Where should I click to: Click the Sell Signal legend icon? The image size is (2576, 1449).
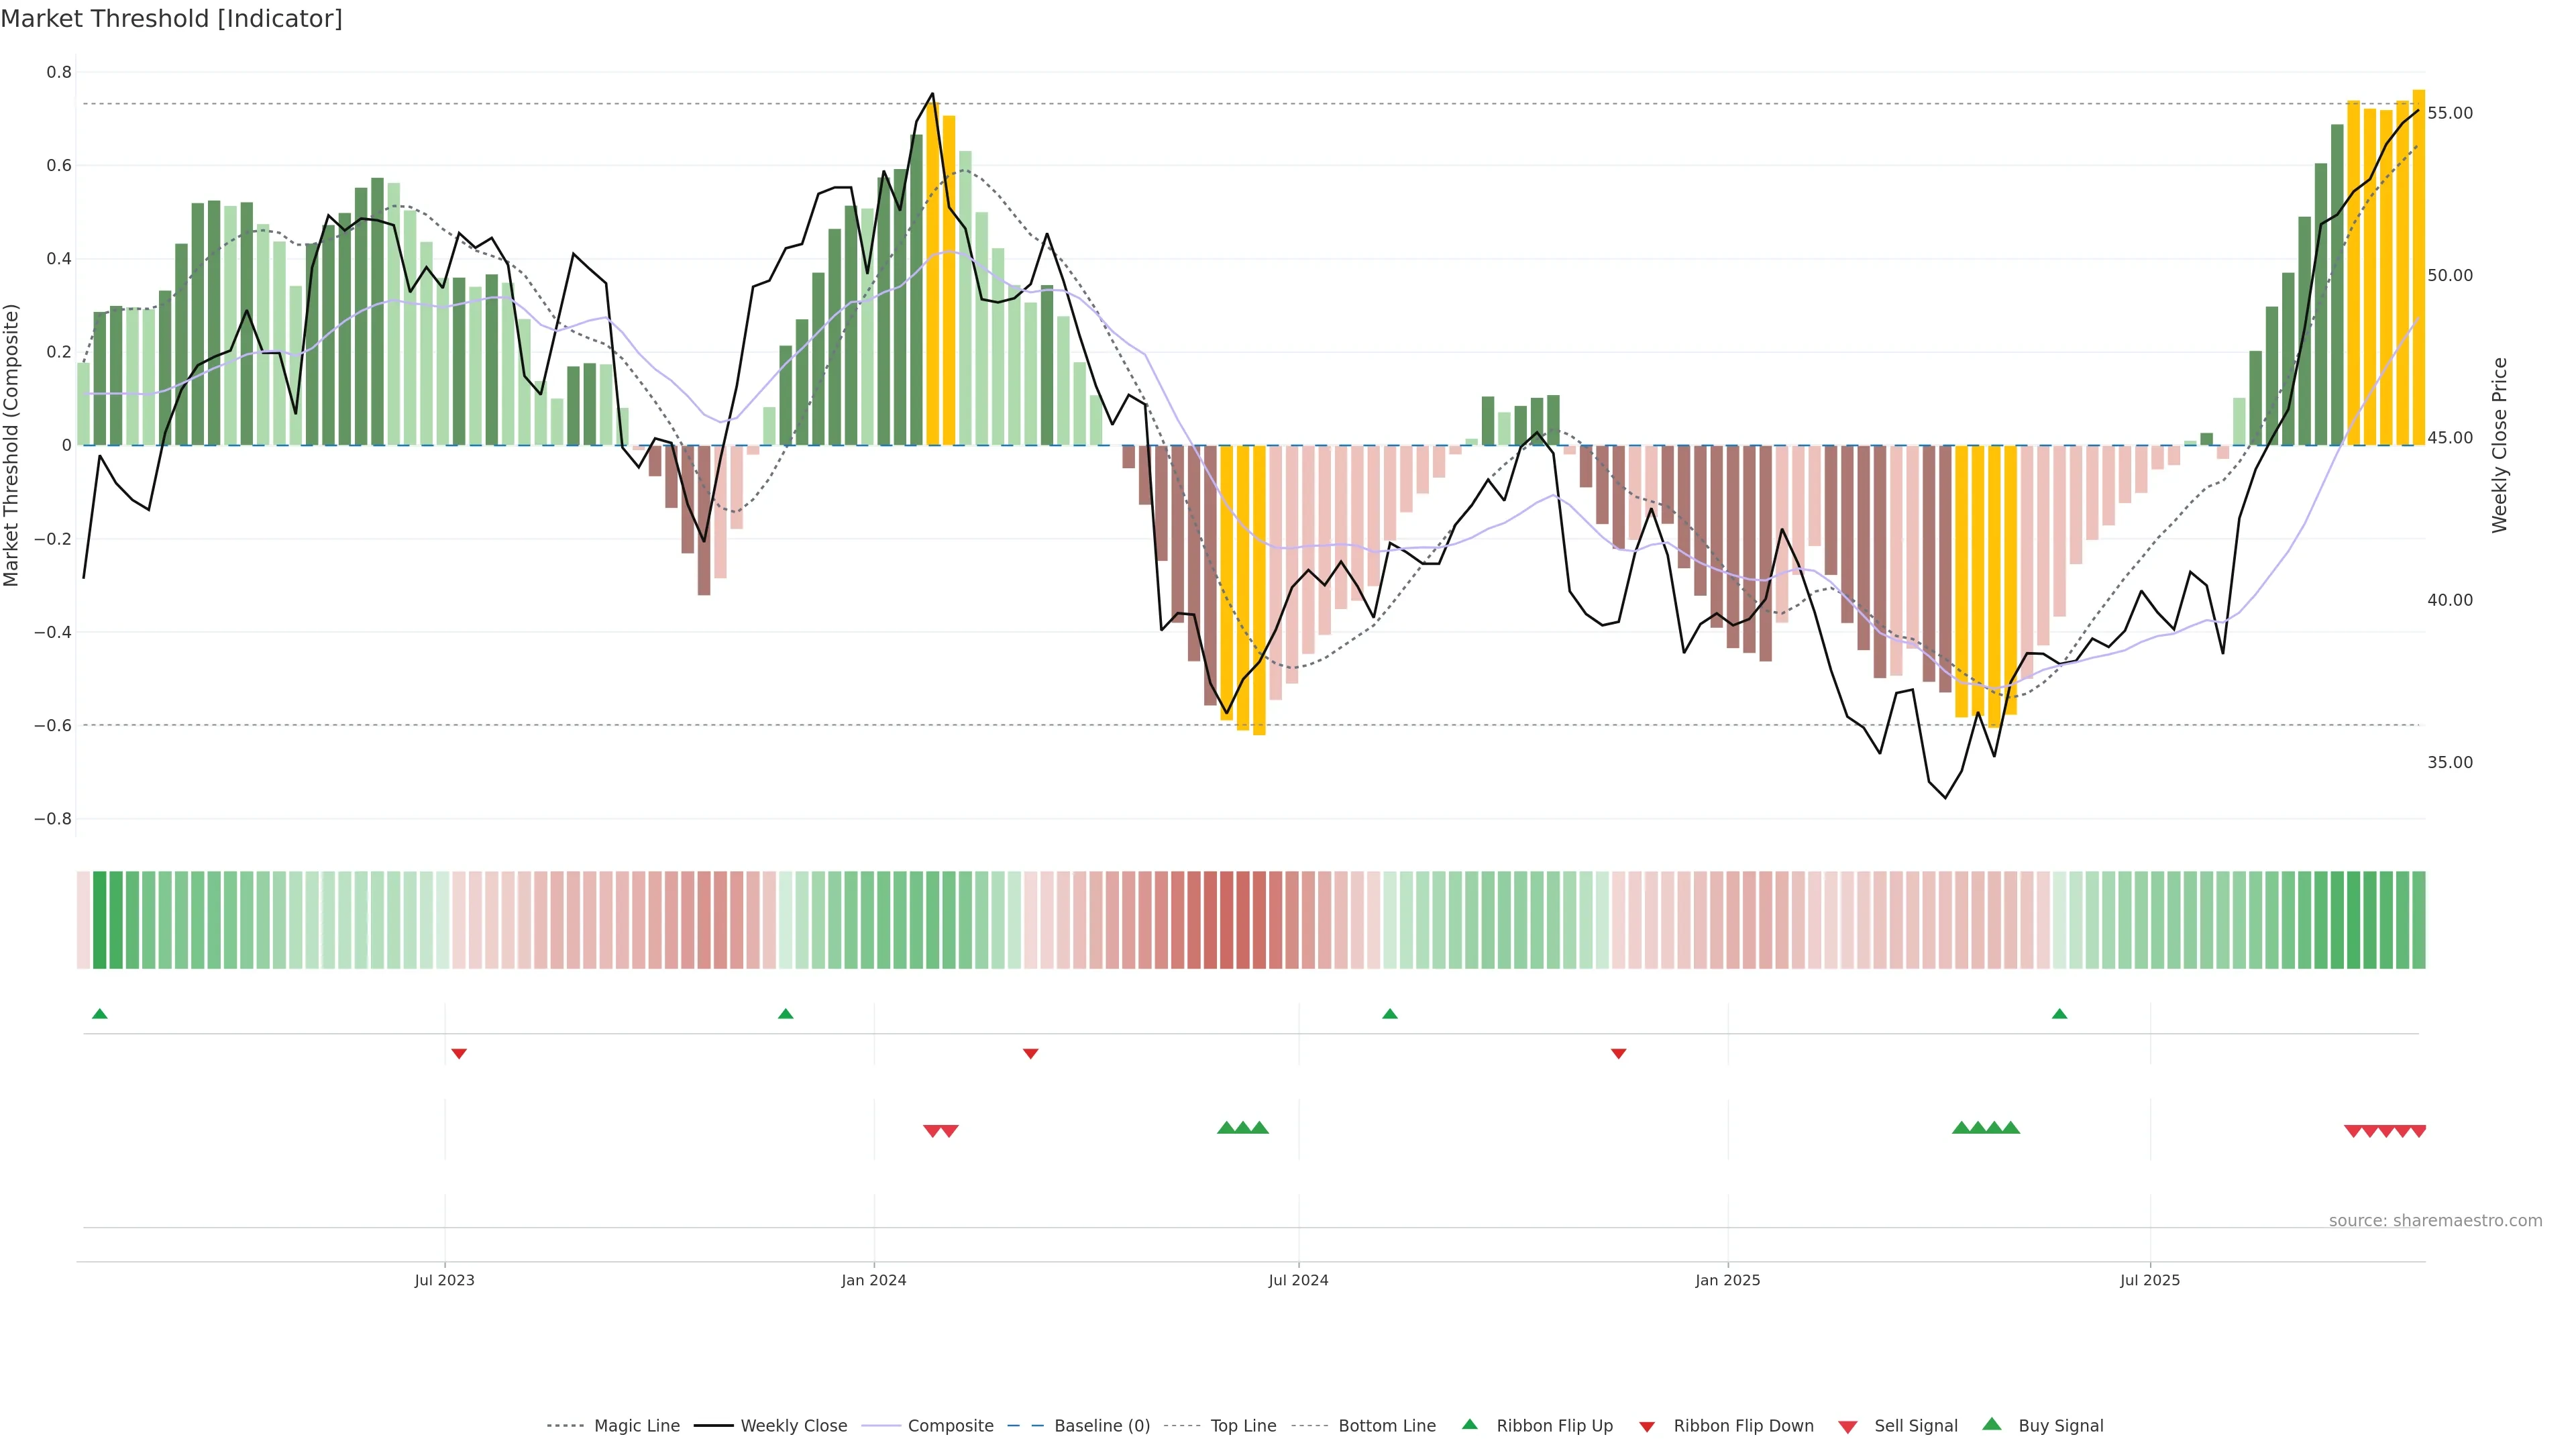pyautogui.click(x=1847, y=1426)
